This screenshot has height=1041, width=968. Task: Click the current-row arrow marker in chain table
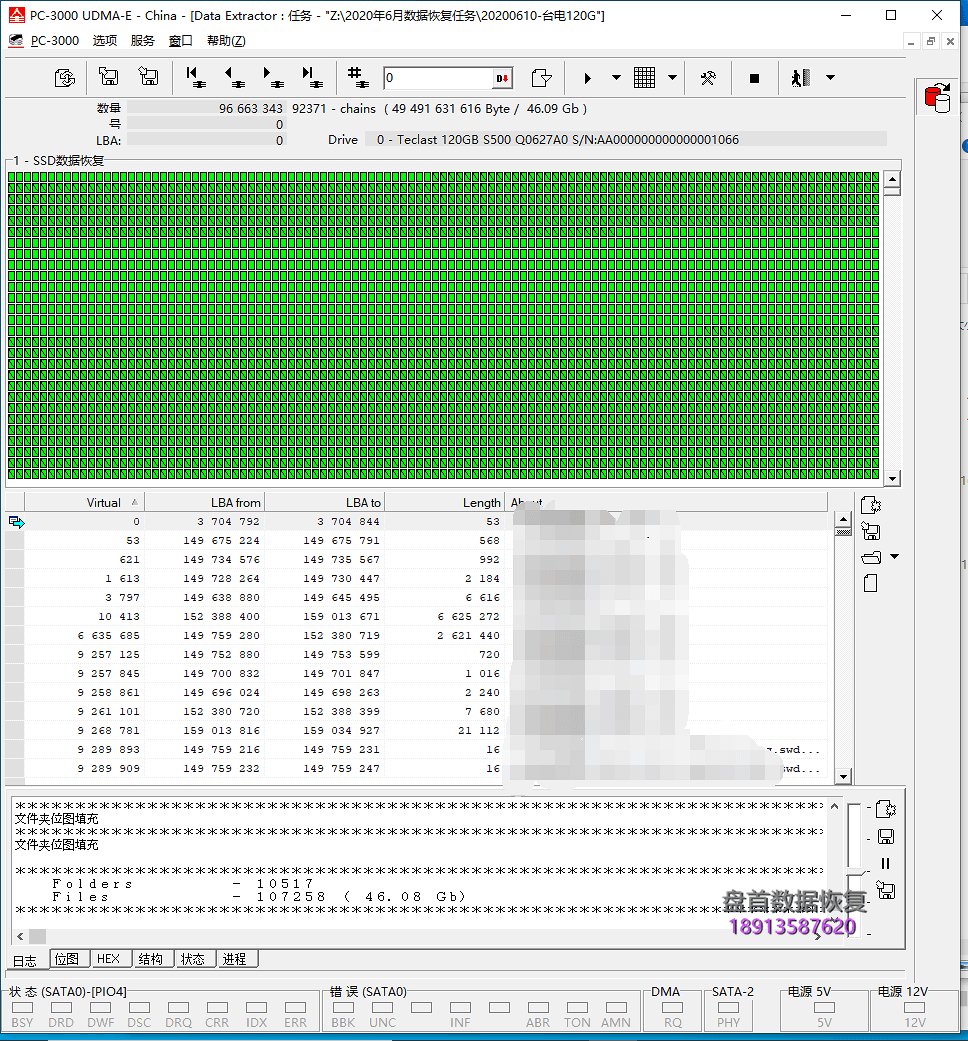(x=16, y=522)
